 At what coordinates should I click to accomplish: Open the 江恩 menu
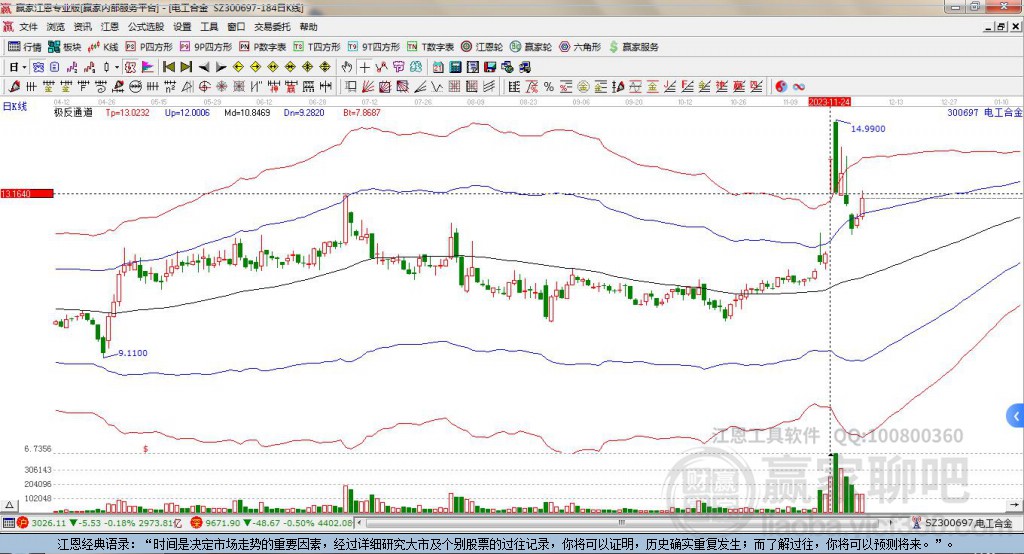[110, 27]
